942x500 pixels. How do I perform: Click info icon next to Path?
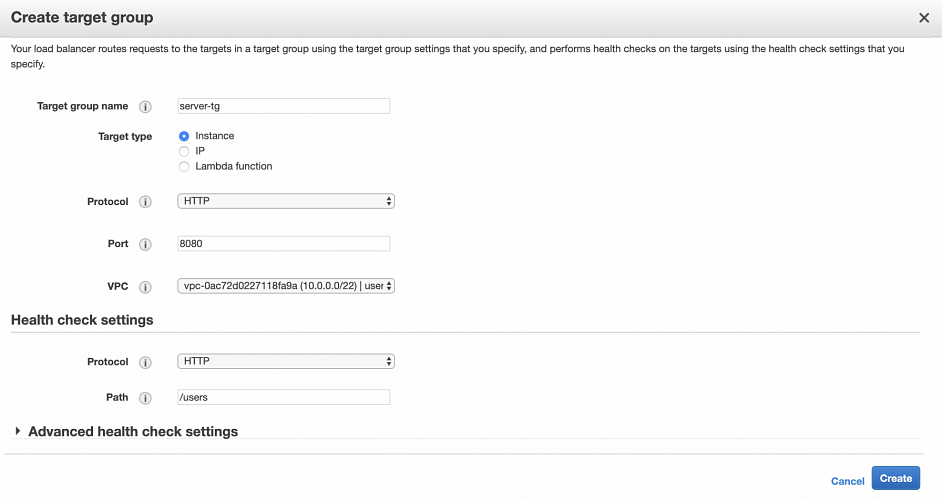(x=145, y=398)
